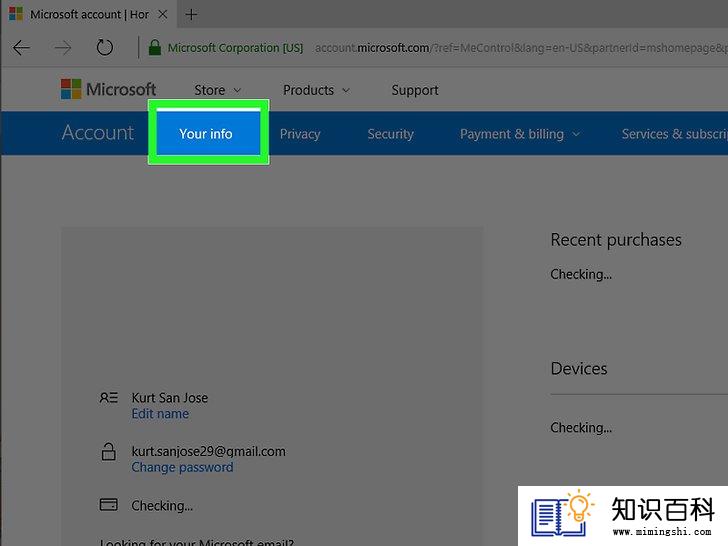Click the green security padlock icon

coord(155,47)
